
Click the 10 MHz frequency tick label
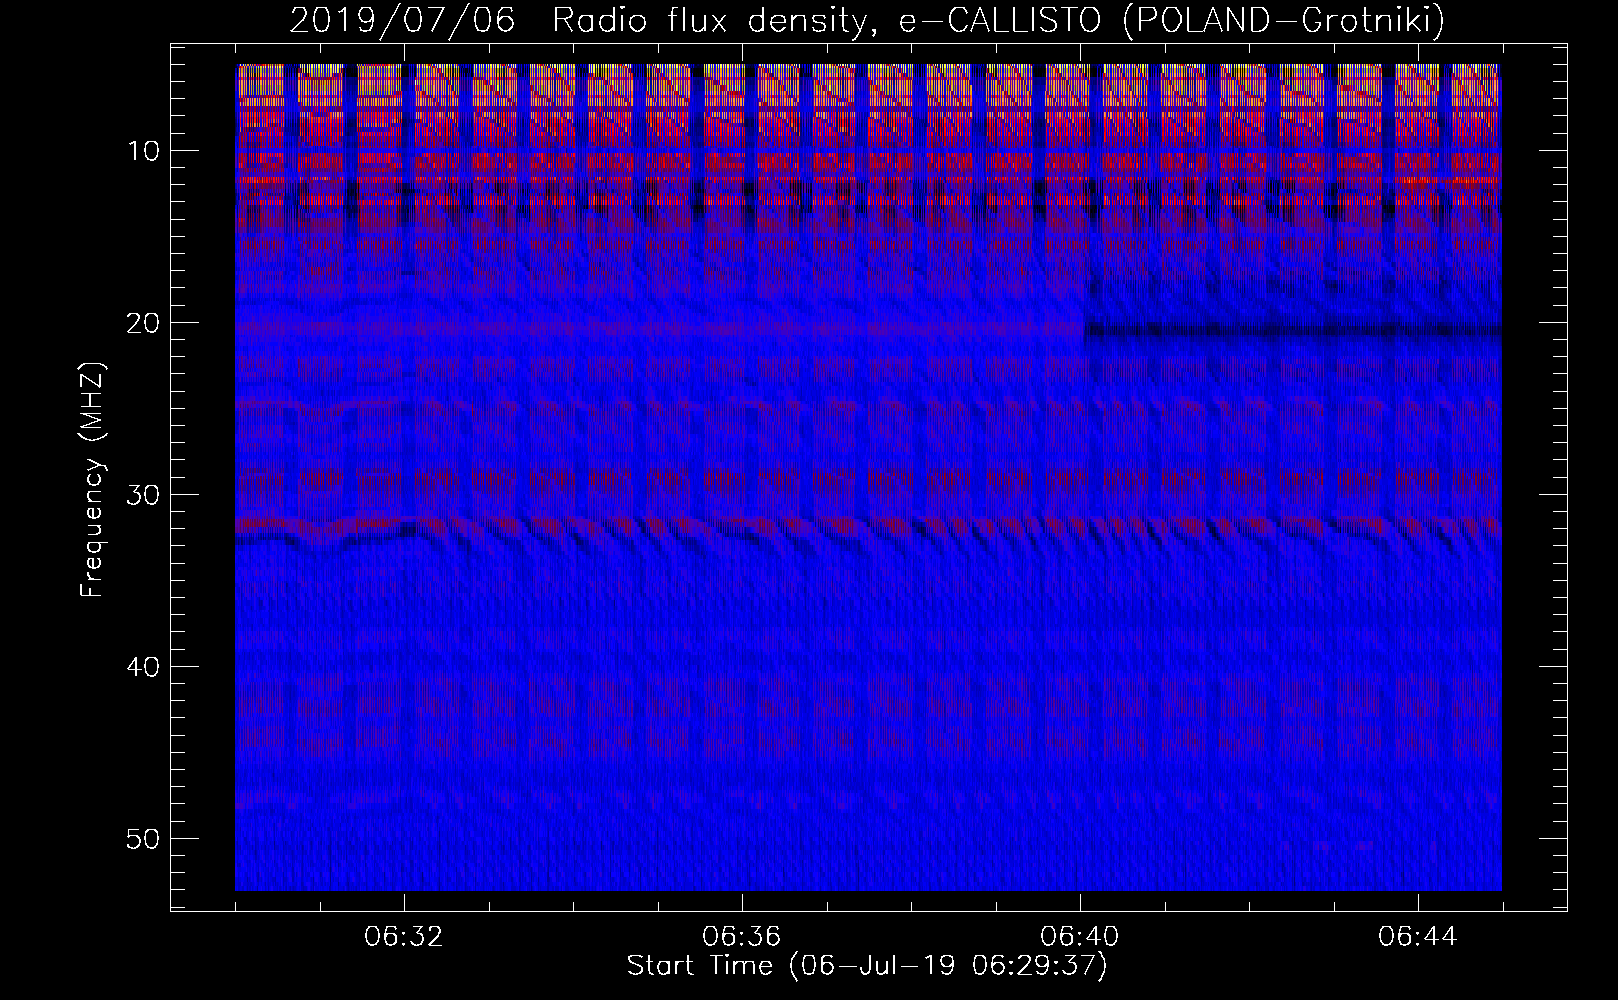click(x=143, y=151)
